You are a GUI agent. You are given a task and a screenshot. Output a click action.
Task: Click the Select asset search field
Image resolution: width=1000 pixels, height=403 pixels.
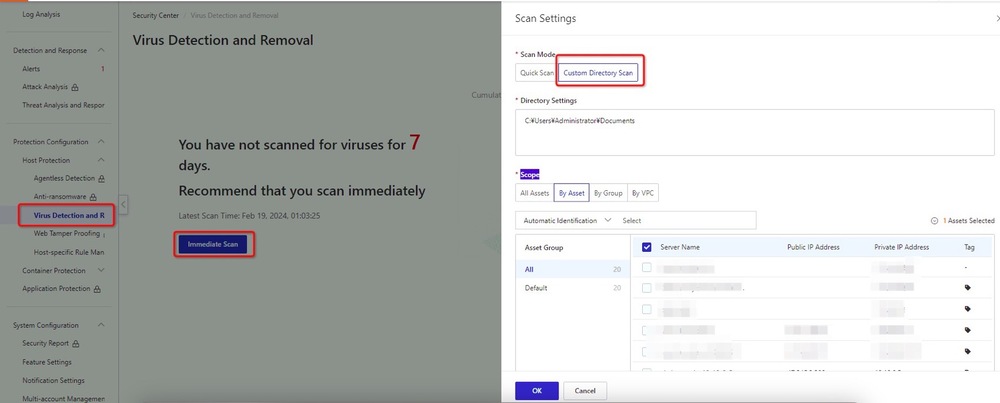pyautogui.click(x=687, y=221)
